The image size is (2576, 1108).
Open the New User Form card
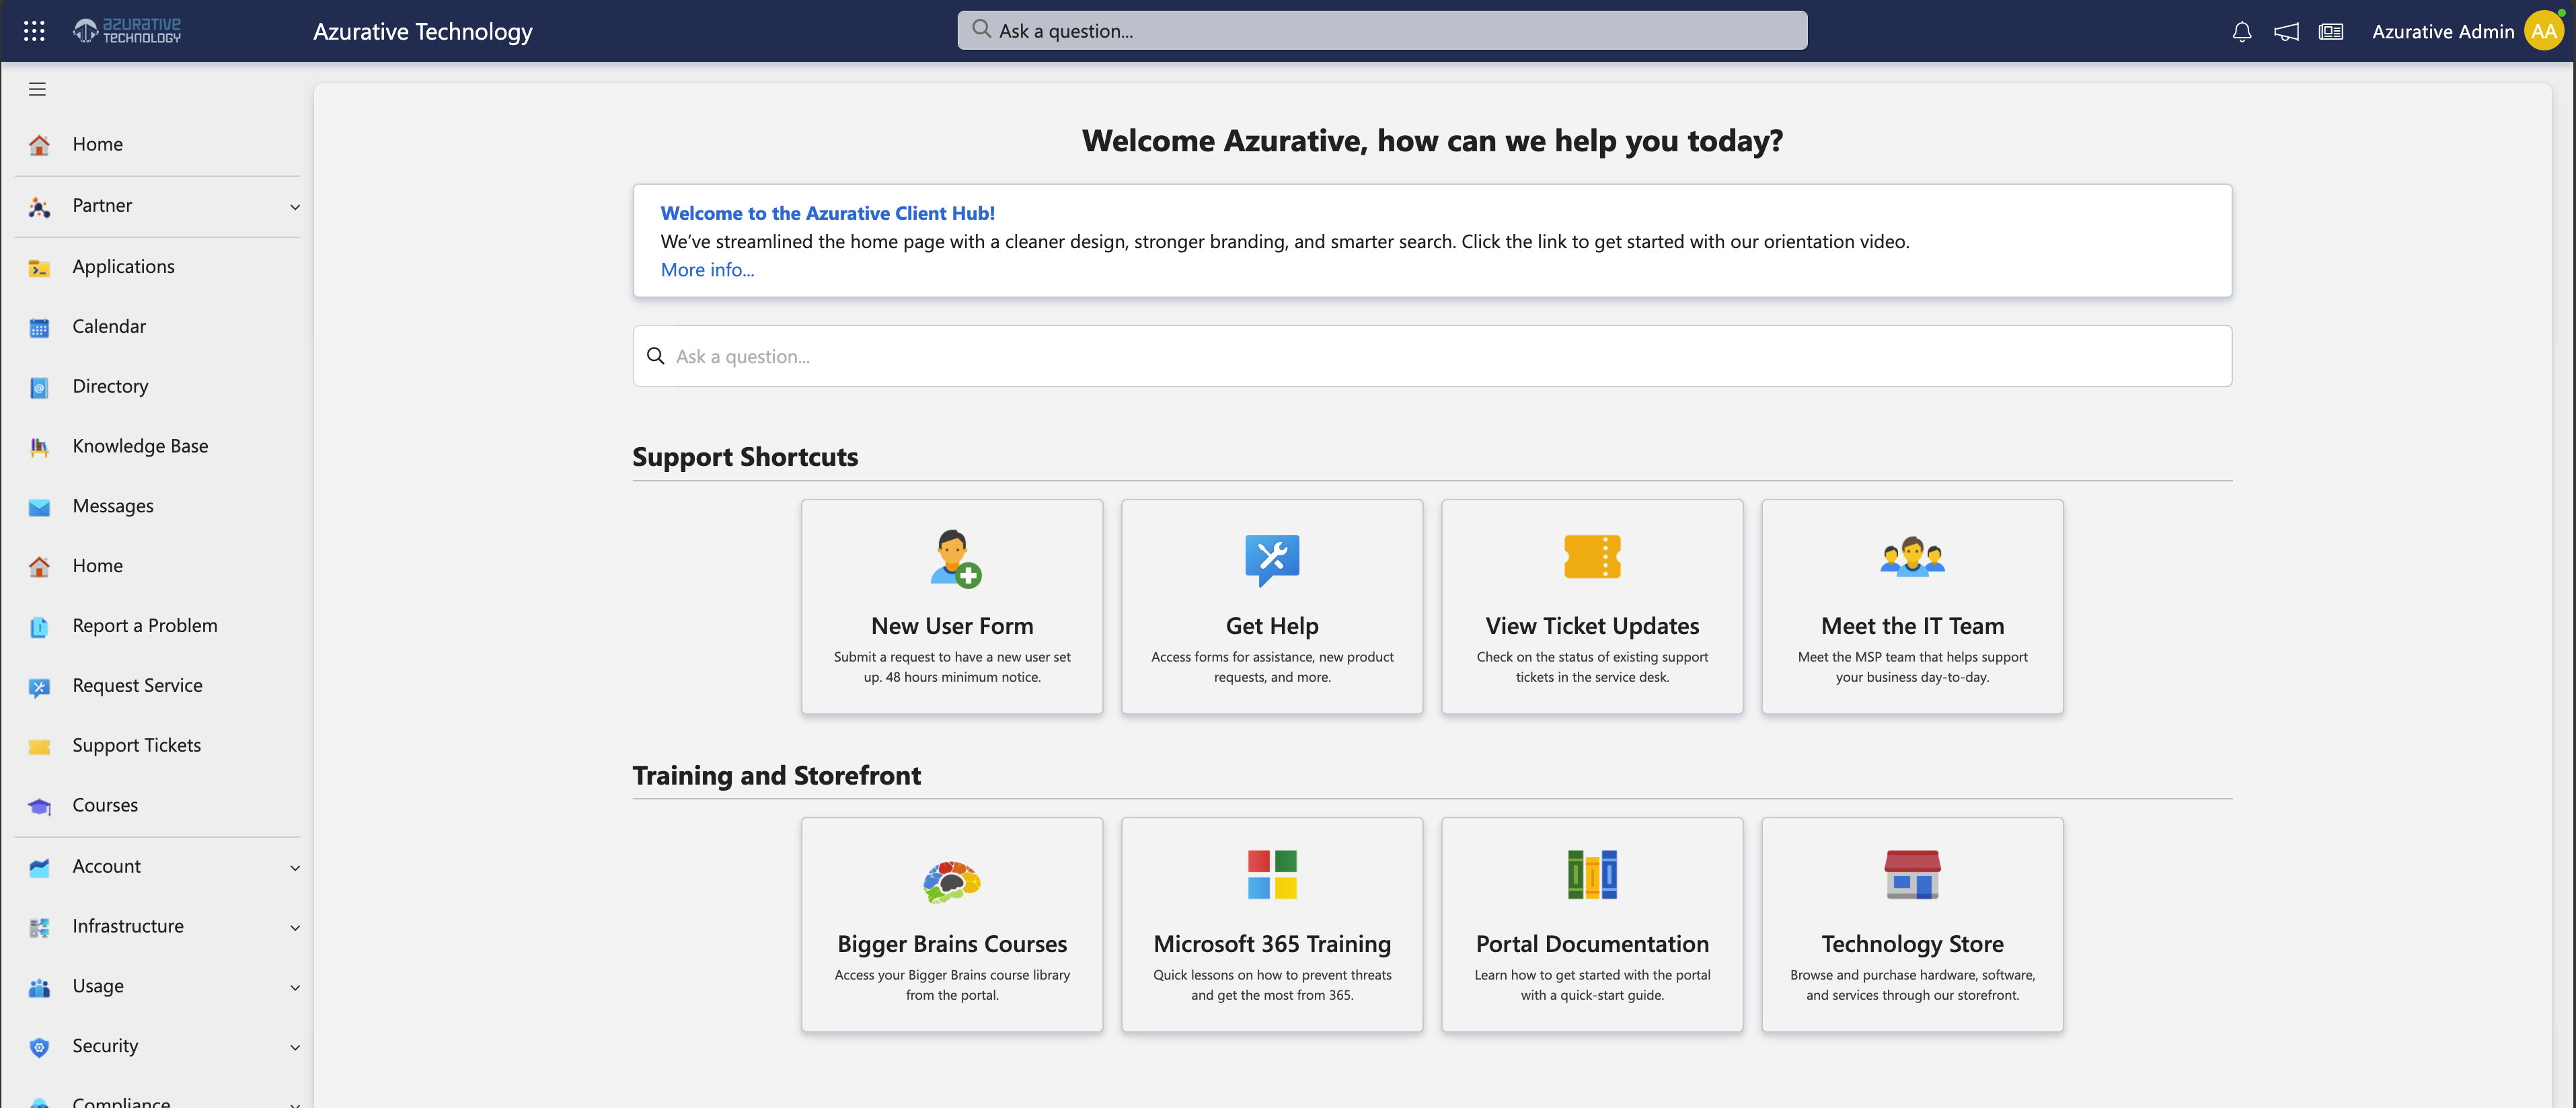point(951,606)
